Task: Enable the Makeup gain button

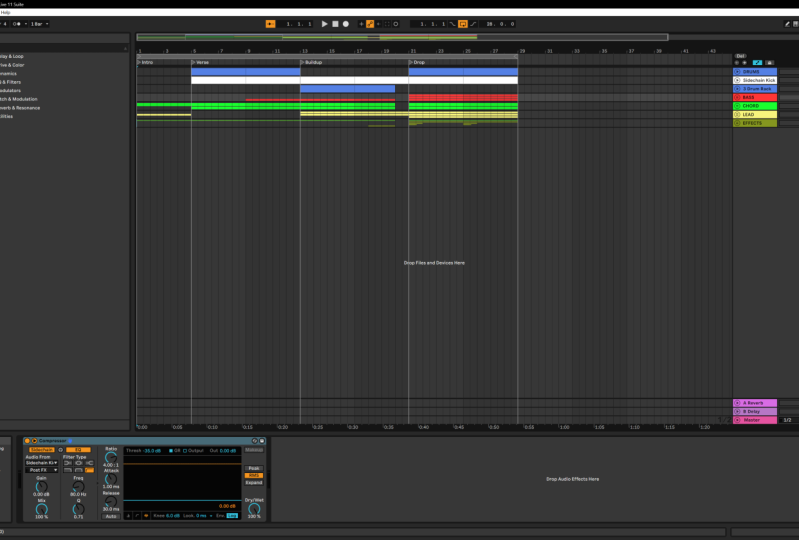Action: pyautogui.click(x=254, y=450)
